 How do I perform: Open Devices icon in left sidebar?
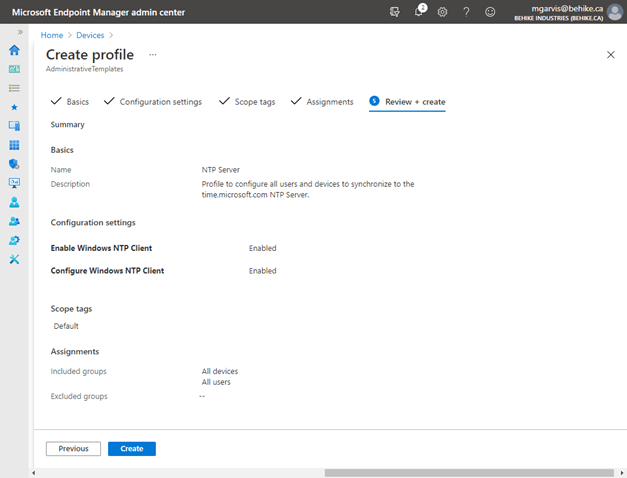[x=14, y=126]
